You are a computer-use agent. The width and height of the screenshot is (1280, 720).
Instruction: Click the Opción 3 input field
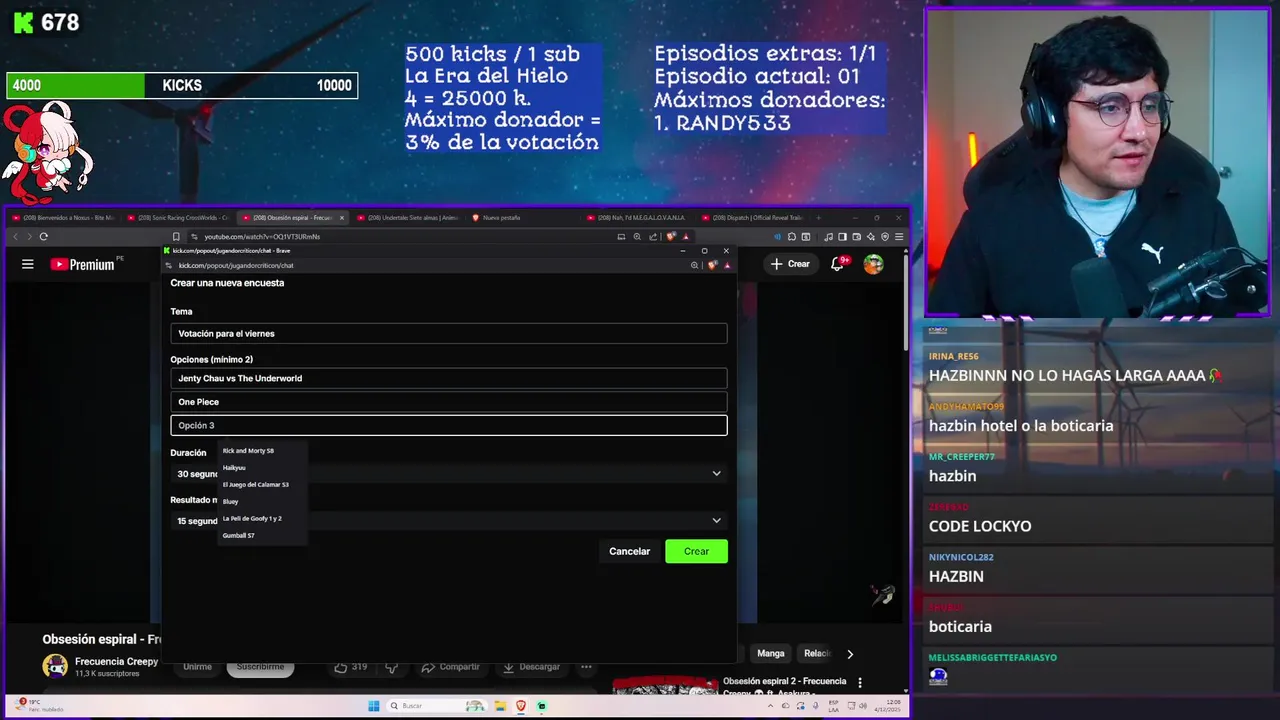click(x=449, y=425)
